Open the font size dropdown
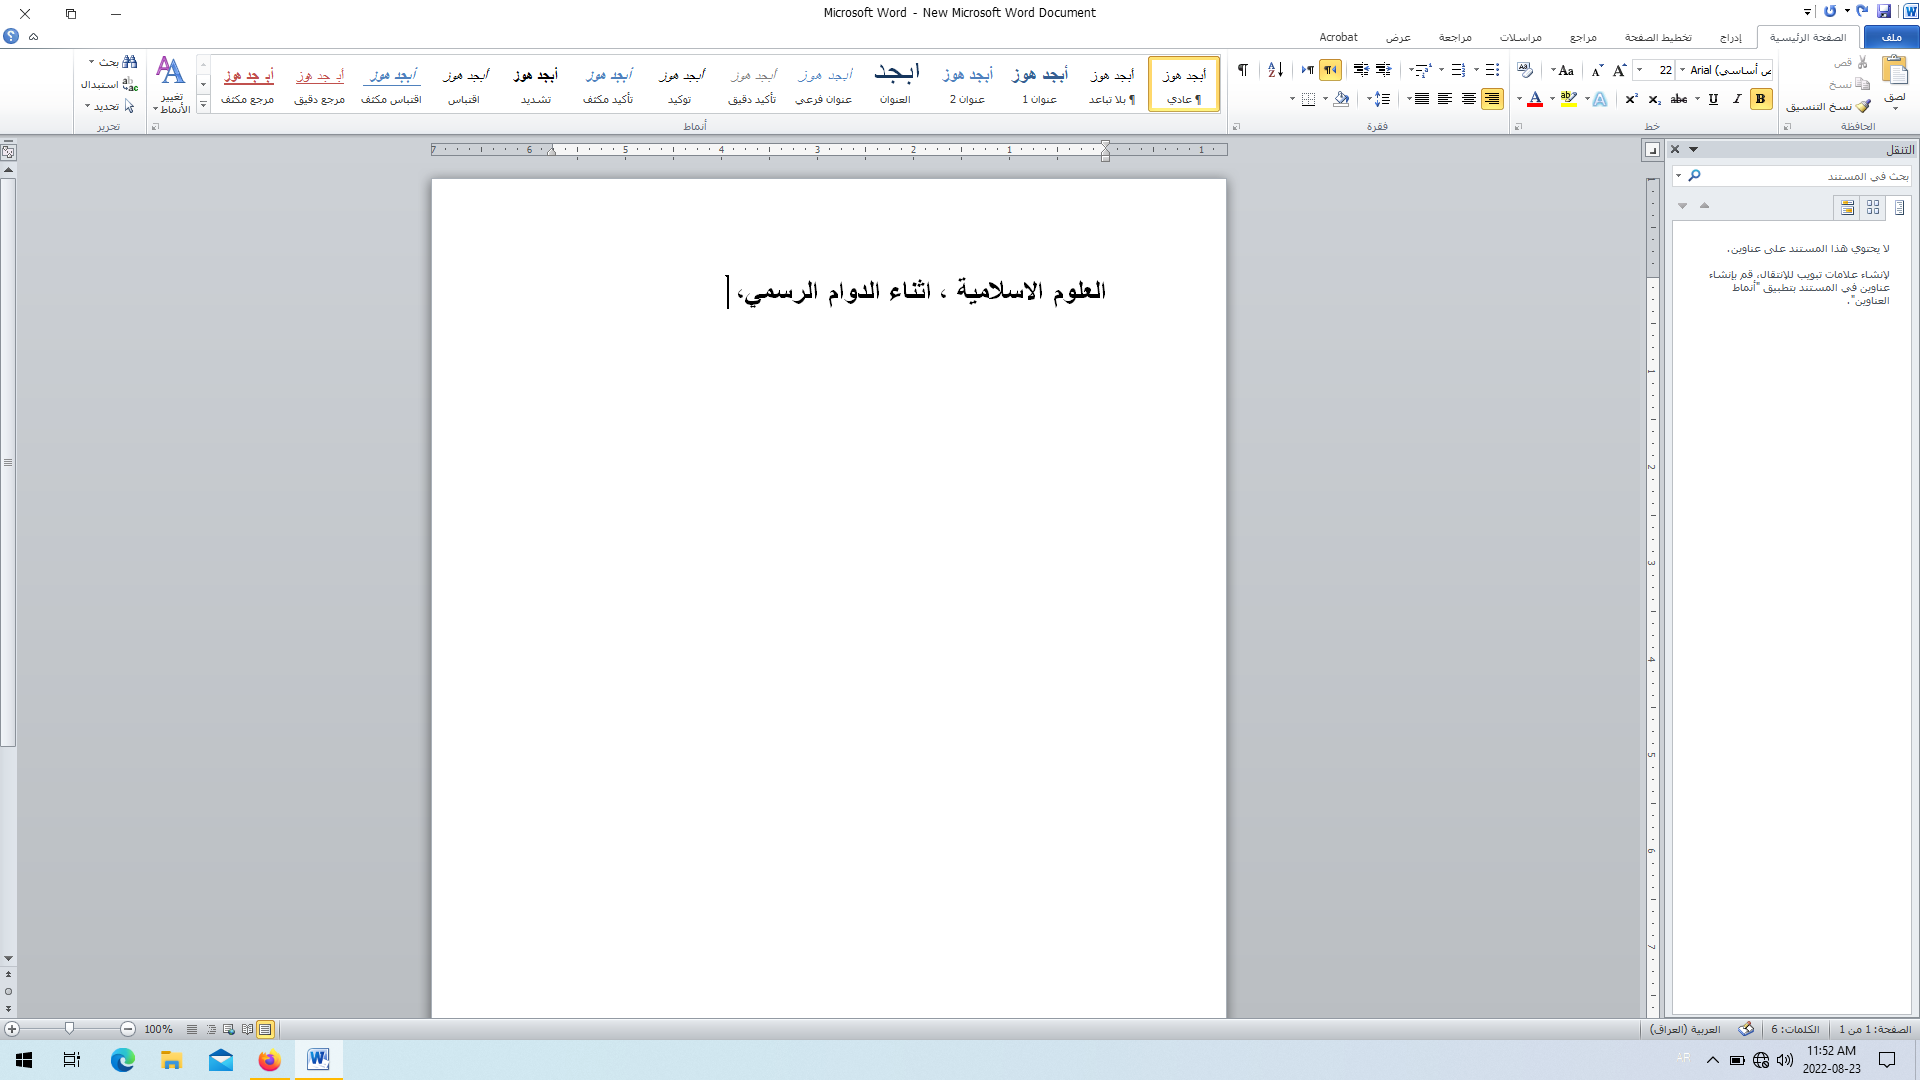The height and width of the screenshot is (1080, 1920). pyautogui.click(x=1640, y=70)
